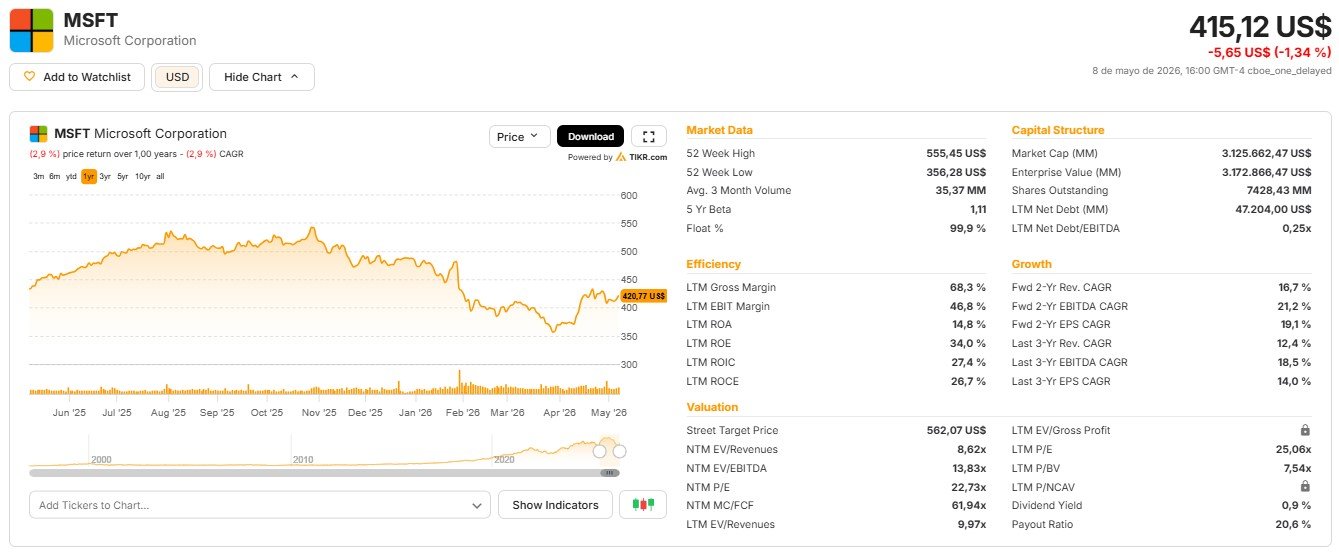Screen dimensions: 1339x552
Task: Click the 420,77 US$ price label on chart
Action: [644, 296]
